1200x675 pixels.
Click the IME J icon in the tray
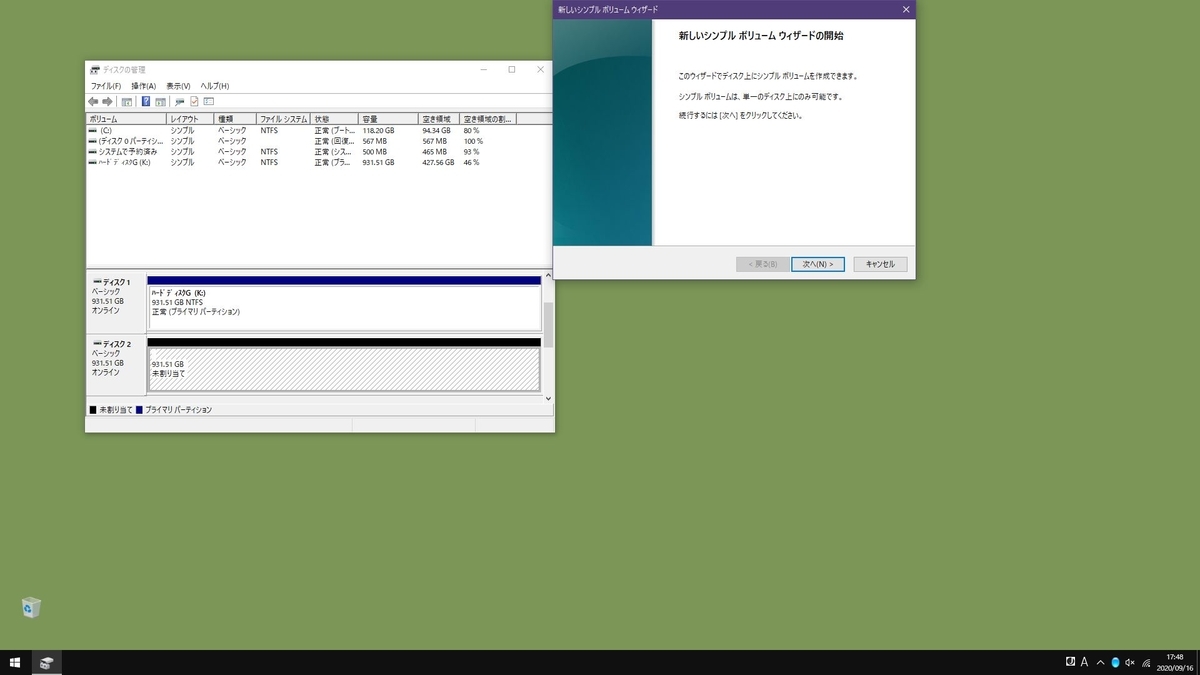coord(1070,661)
